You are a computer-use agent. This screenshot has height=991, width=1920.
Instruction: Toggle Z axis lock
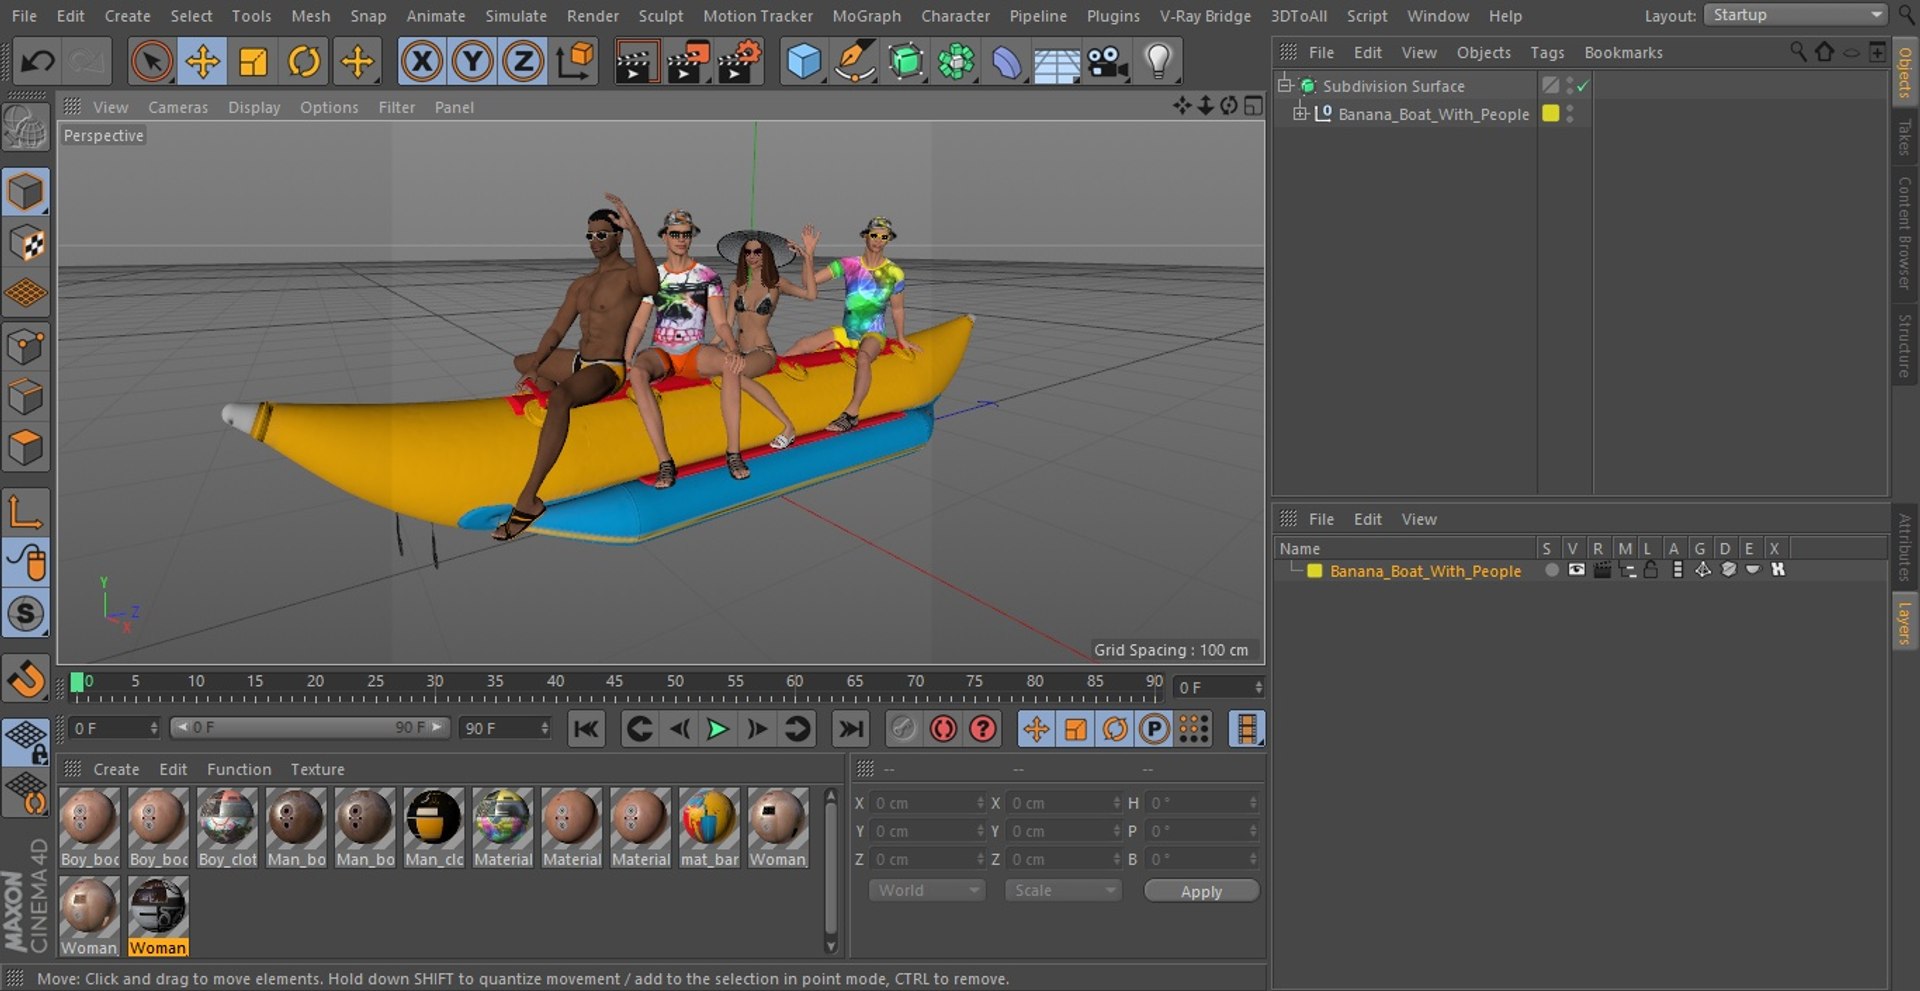523,62
